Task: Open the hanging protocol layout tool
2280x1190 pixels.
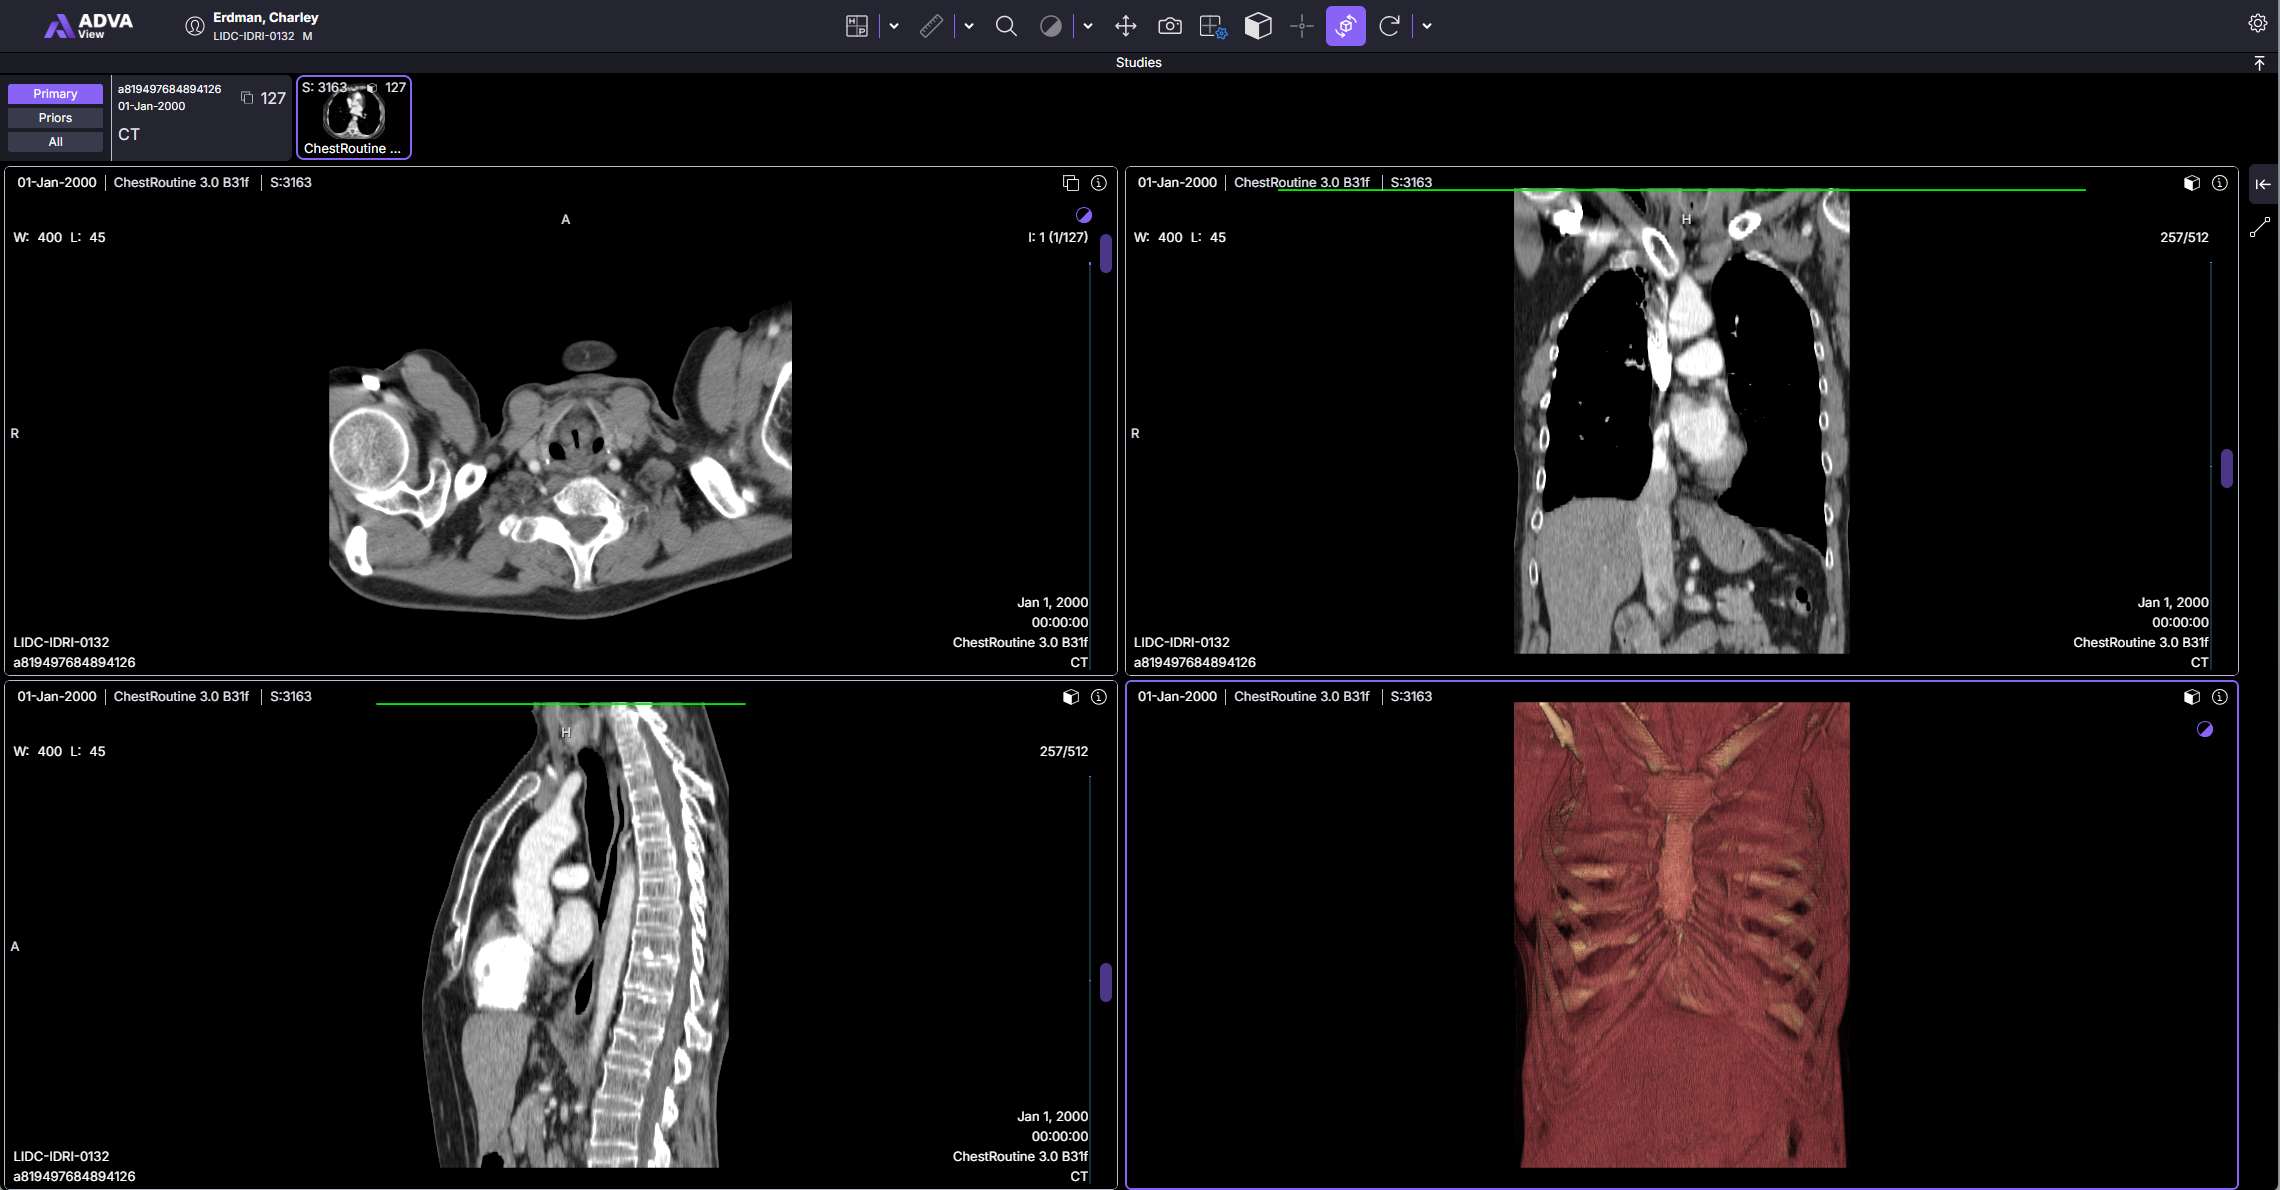Action: point(857,26)
